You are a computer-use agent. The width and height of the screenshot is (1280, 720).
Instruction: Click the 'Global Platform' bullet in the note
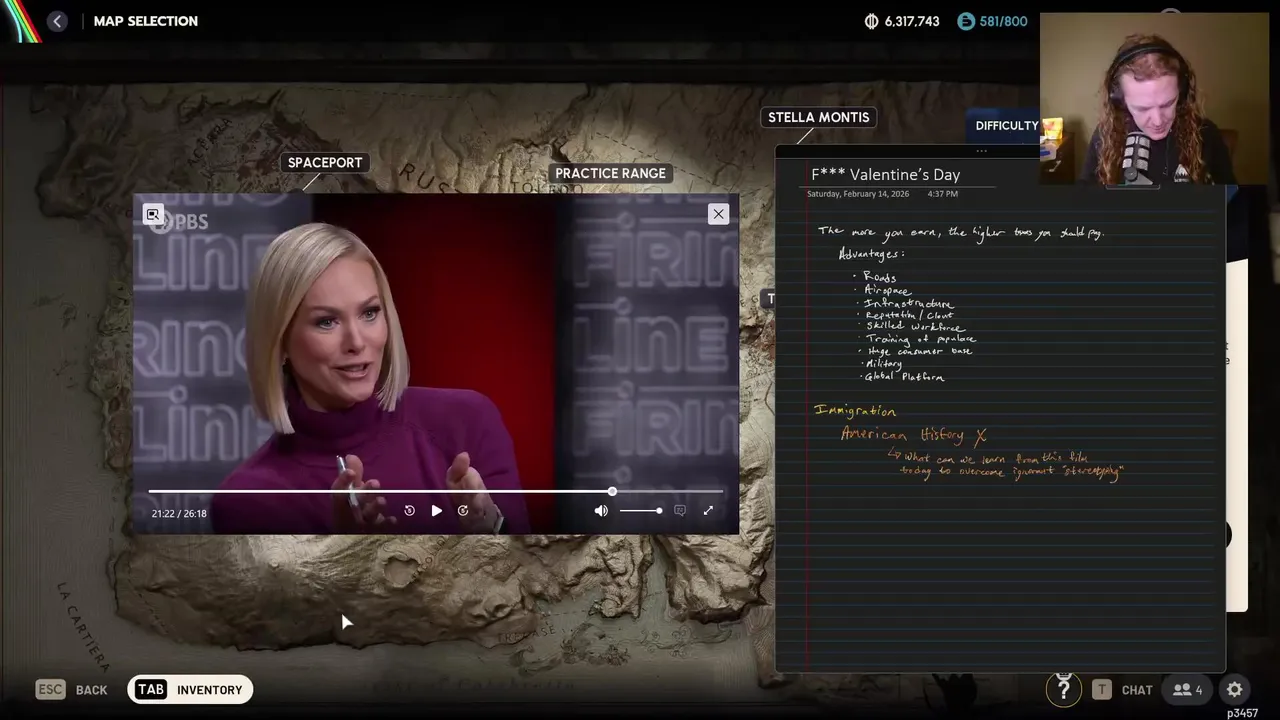coord(903,377)
